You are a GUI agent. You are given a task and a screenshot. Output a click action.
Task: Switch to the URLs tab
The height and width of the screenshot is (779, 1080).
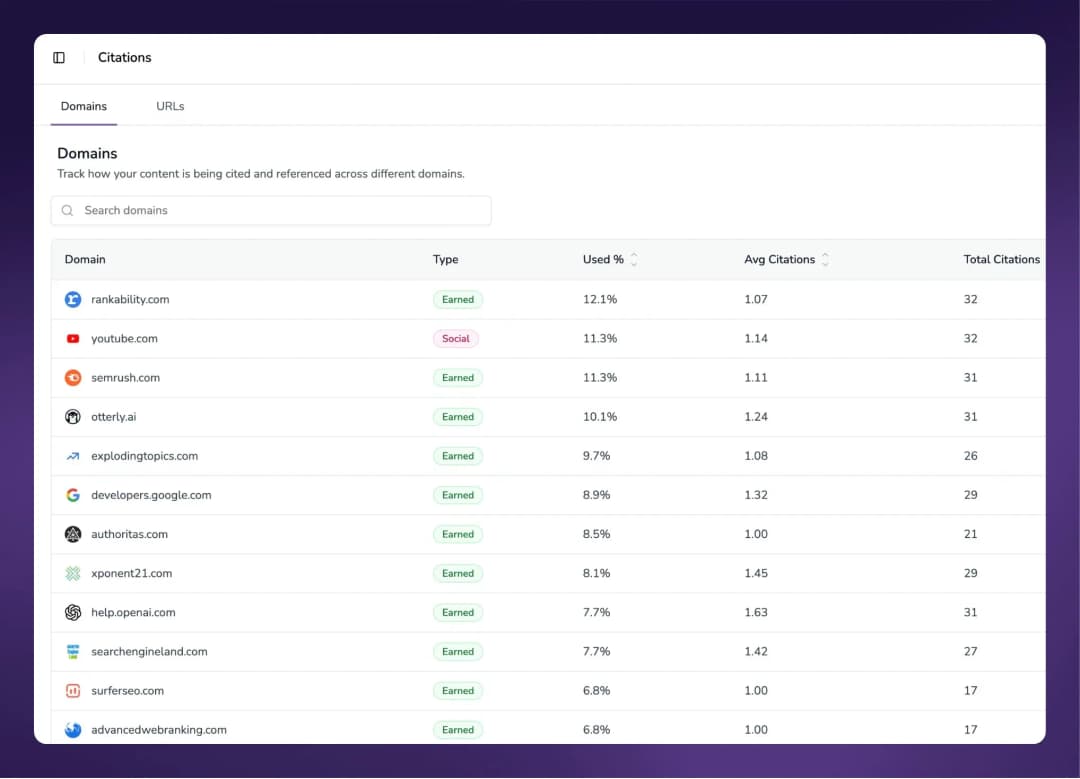pos(170,106)
